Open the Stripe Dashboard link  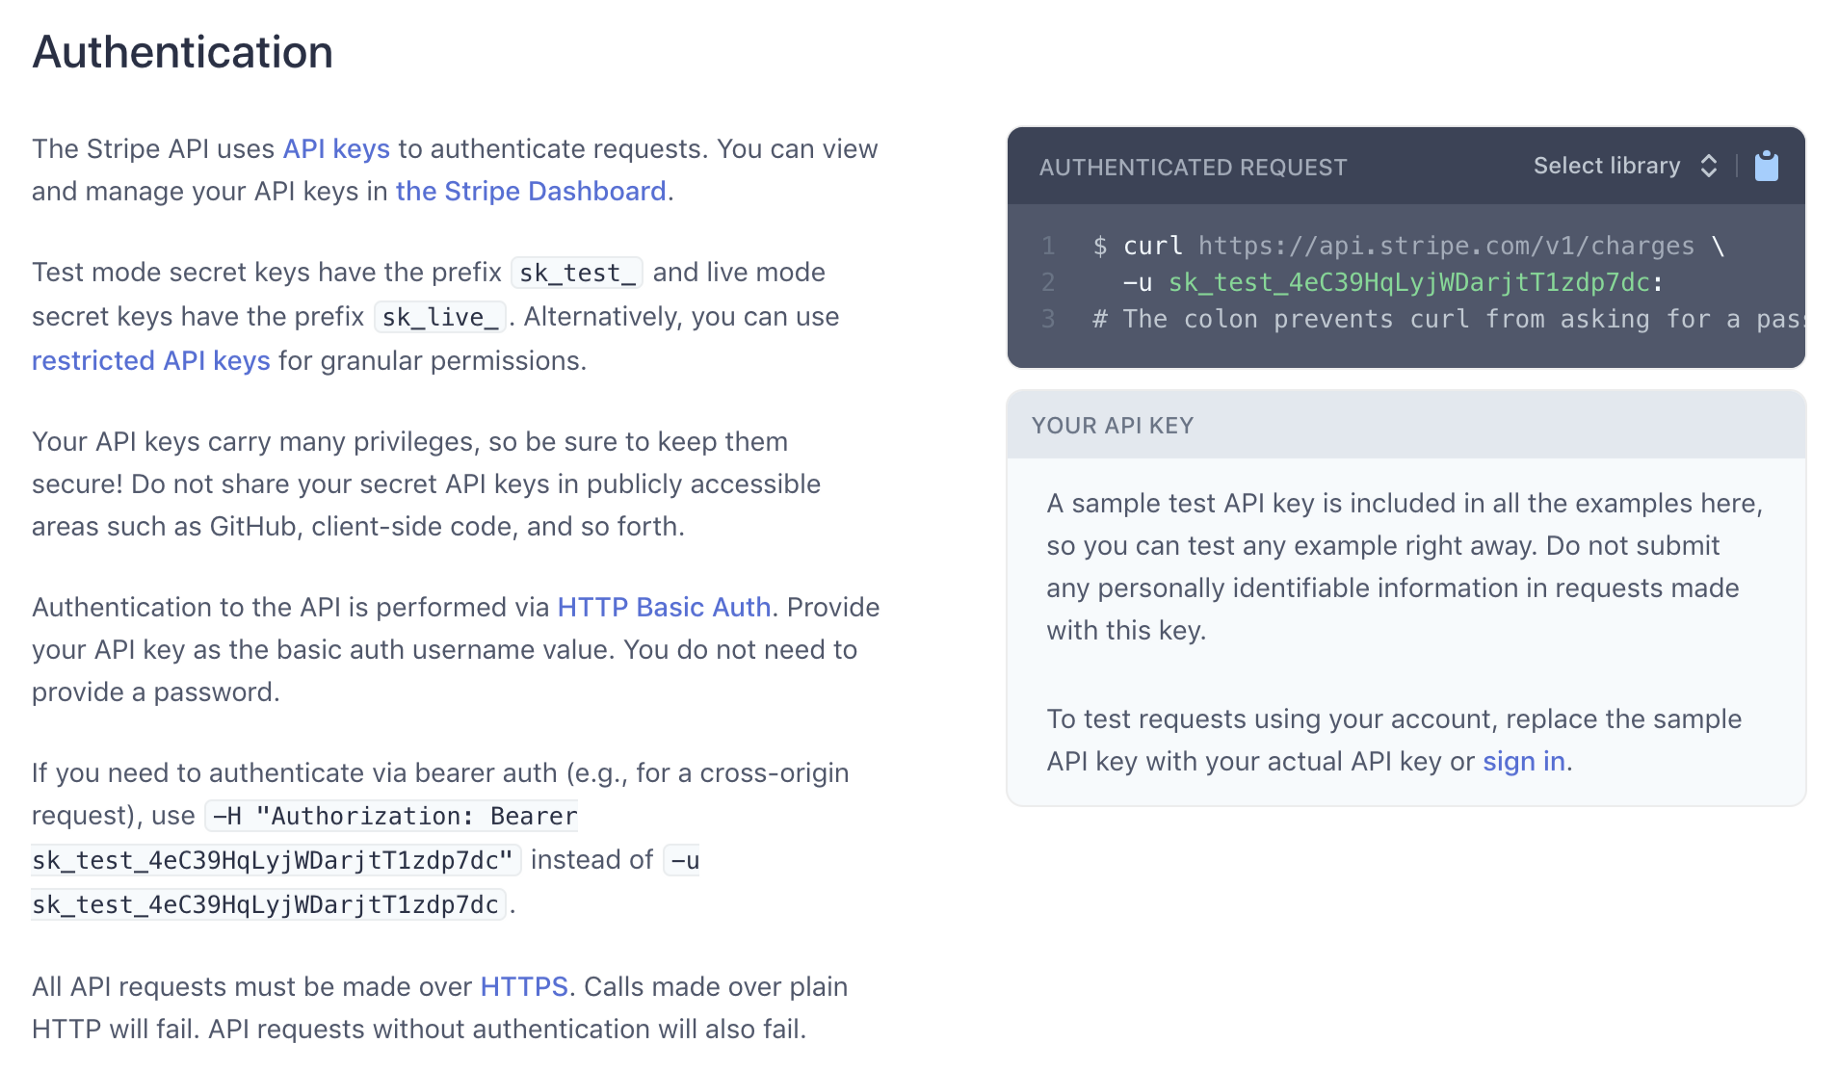tap(531, 191)
